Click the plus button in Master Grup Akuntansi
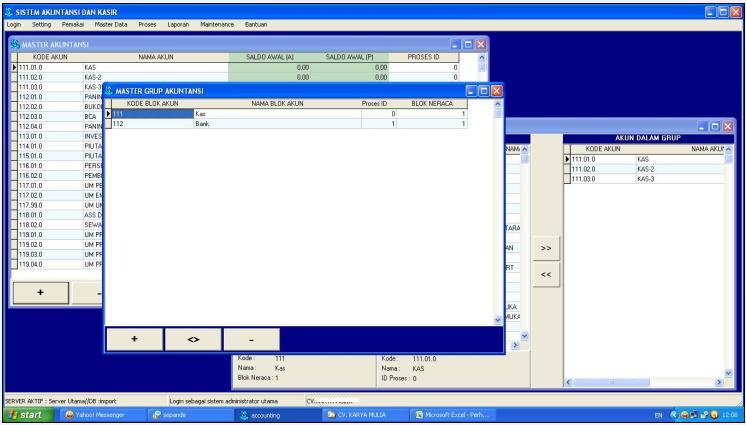Image resolution: width=746 pixels, height=425 pixels. [x=135, y=338]
